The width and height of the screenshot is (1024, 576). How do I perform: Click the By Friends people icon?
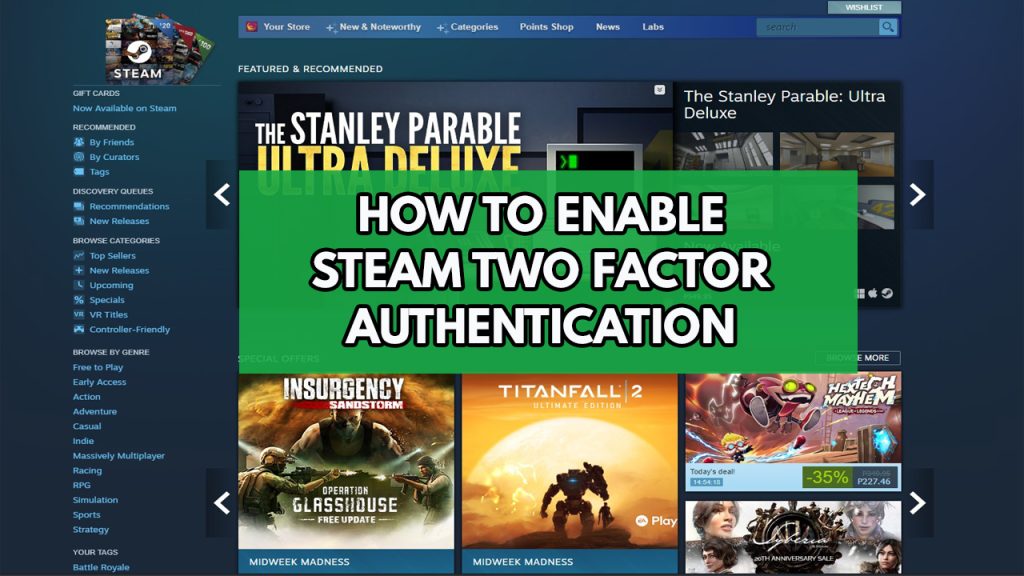click(x=79, y=142)
